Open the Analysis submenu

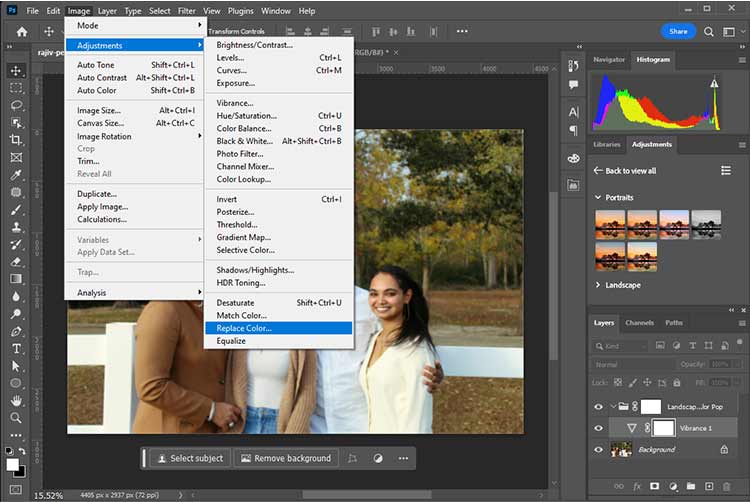[x=134, y=293]
